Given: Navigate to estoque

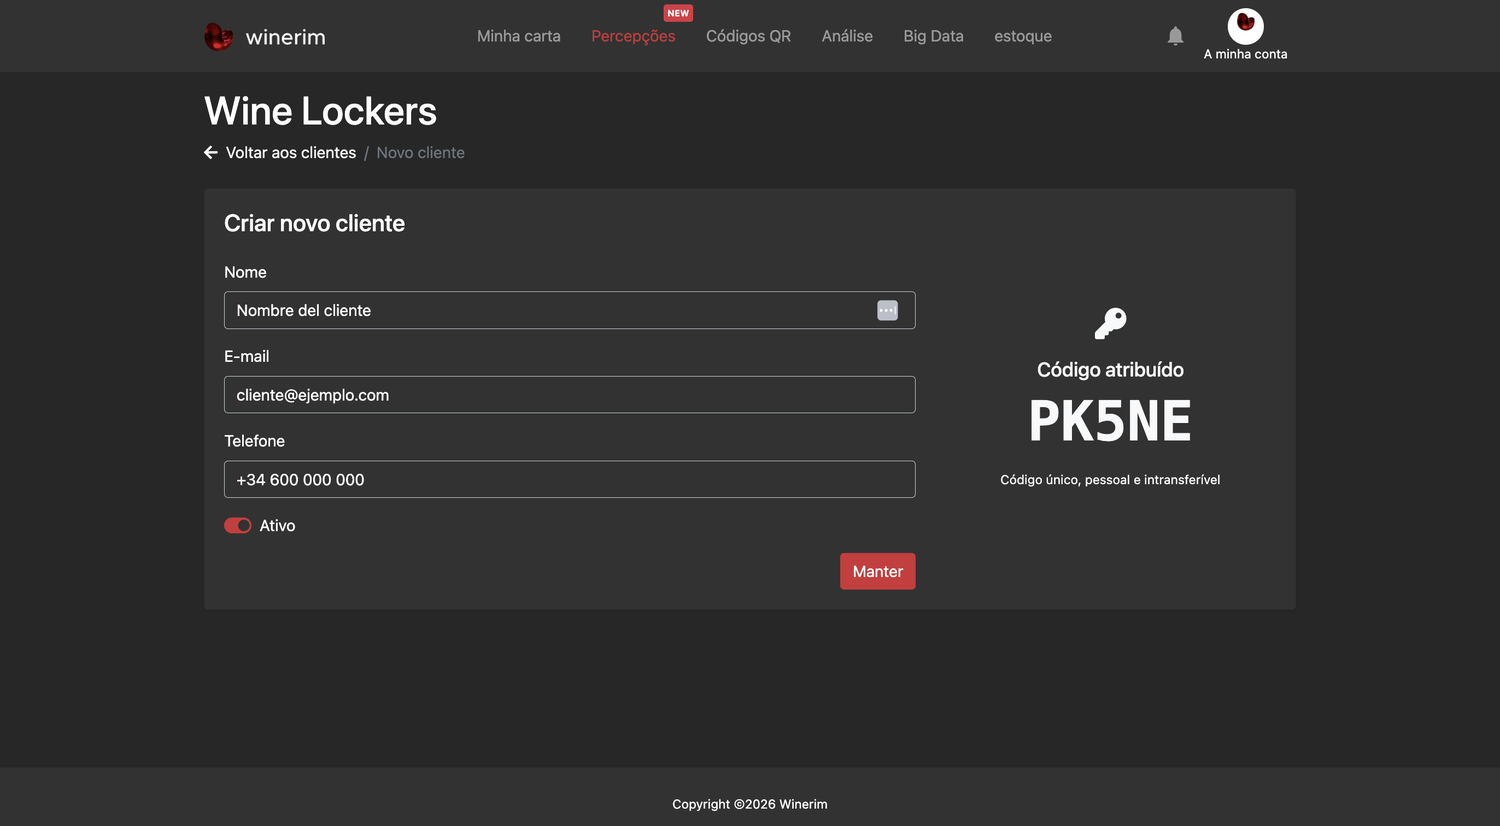Looking at the screenshot, I should pyautogui.click(x=1023, y=36).
